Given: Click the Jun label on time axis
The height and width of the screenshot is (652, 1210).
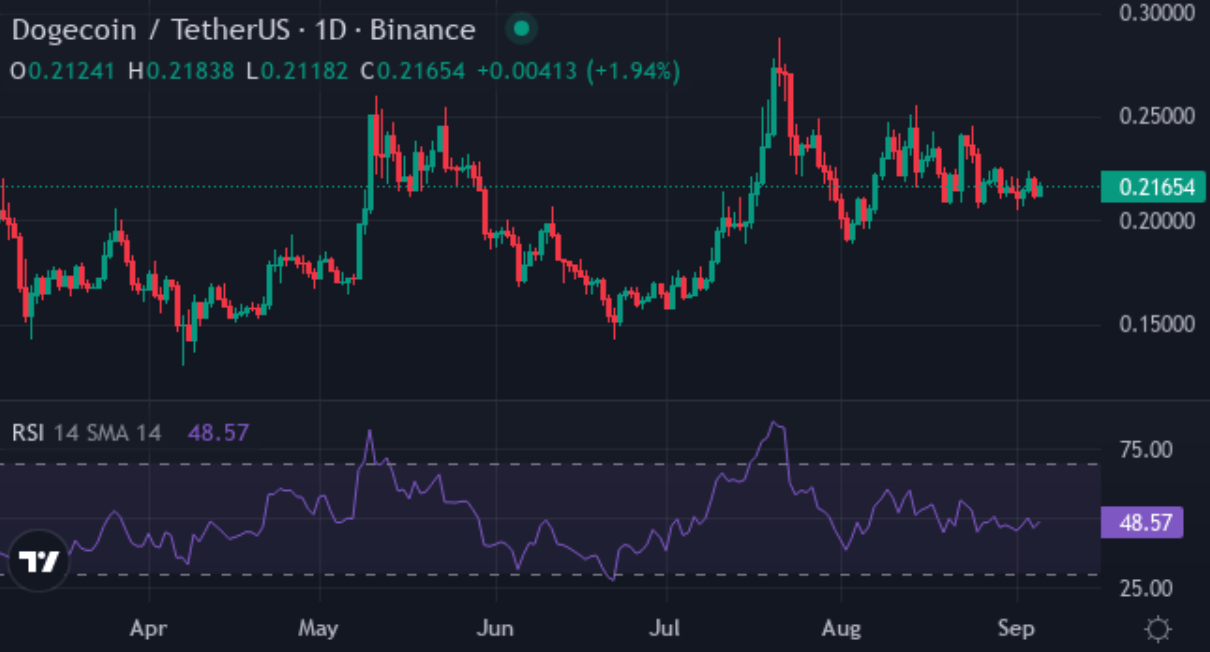Looking at the screenshot, I should click(495, 629).
